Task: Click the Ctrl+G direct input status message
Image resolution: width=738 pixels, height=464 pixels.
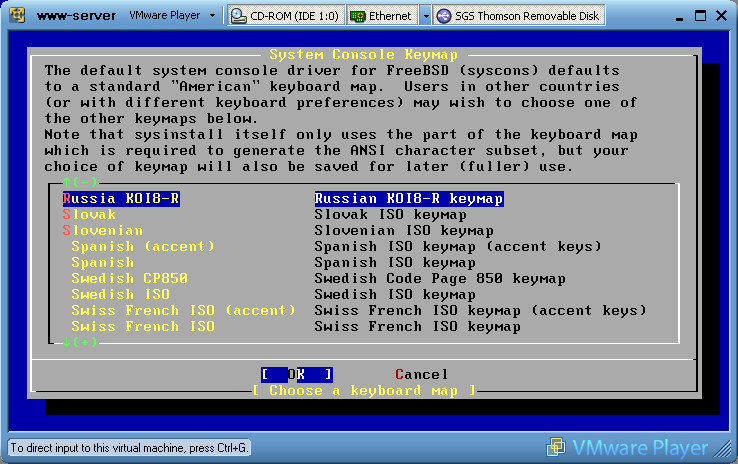Action: tap(129, 448)
